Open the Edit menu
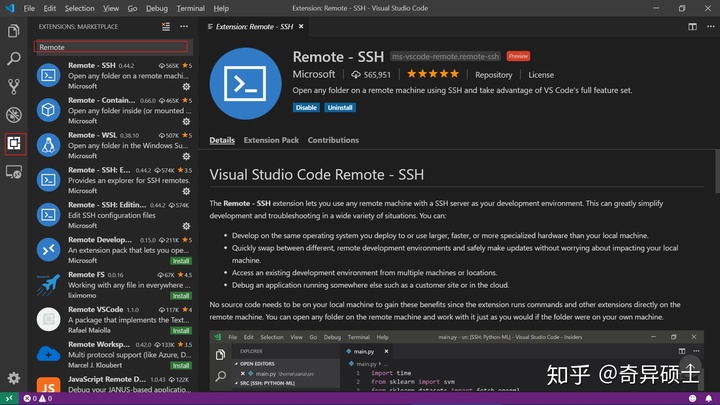The height and width of the screenshot is (405, 720). (49, 8)
